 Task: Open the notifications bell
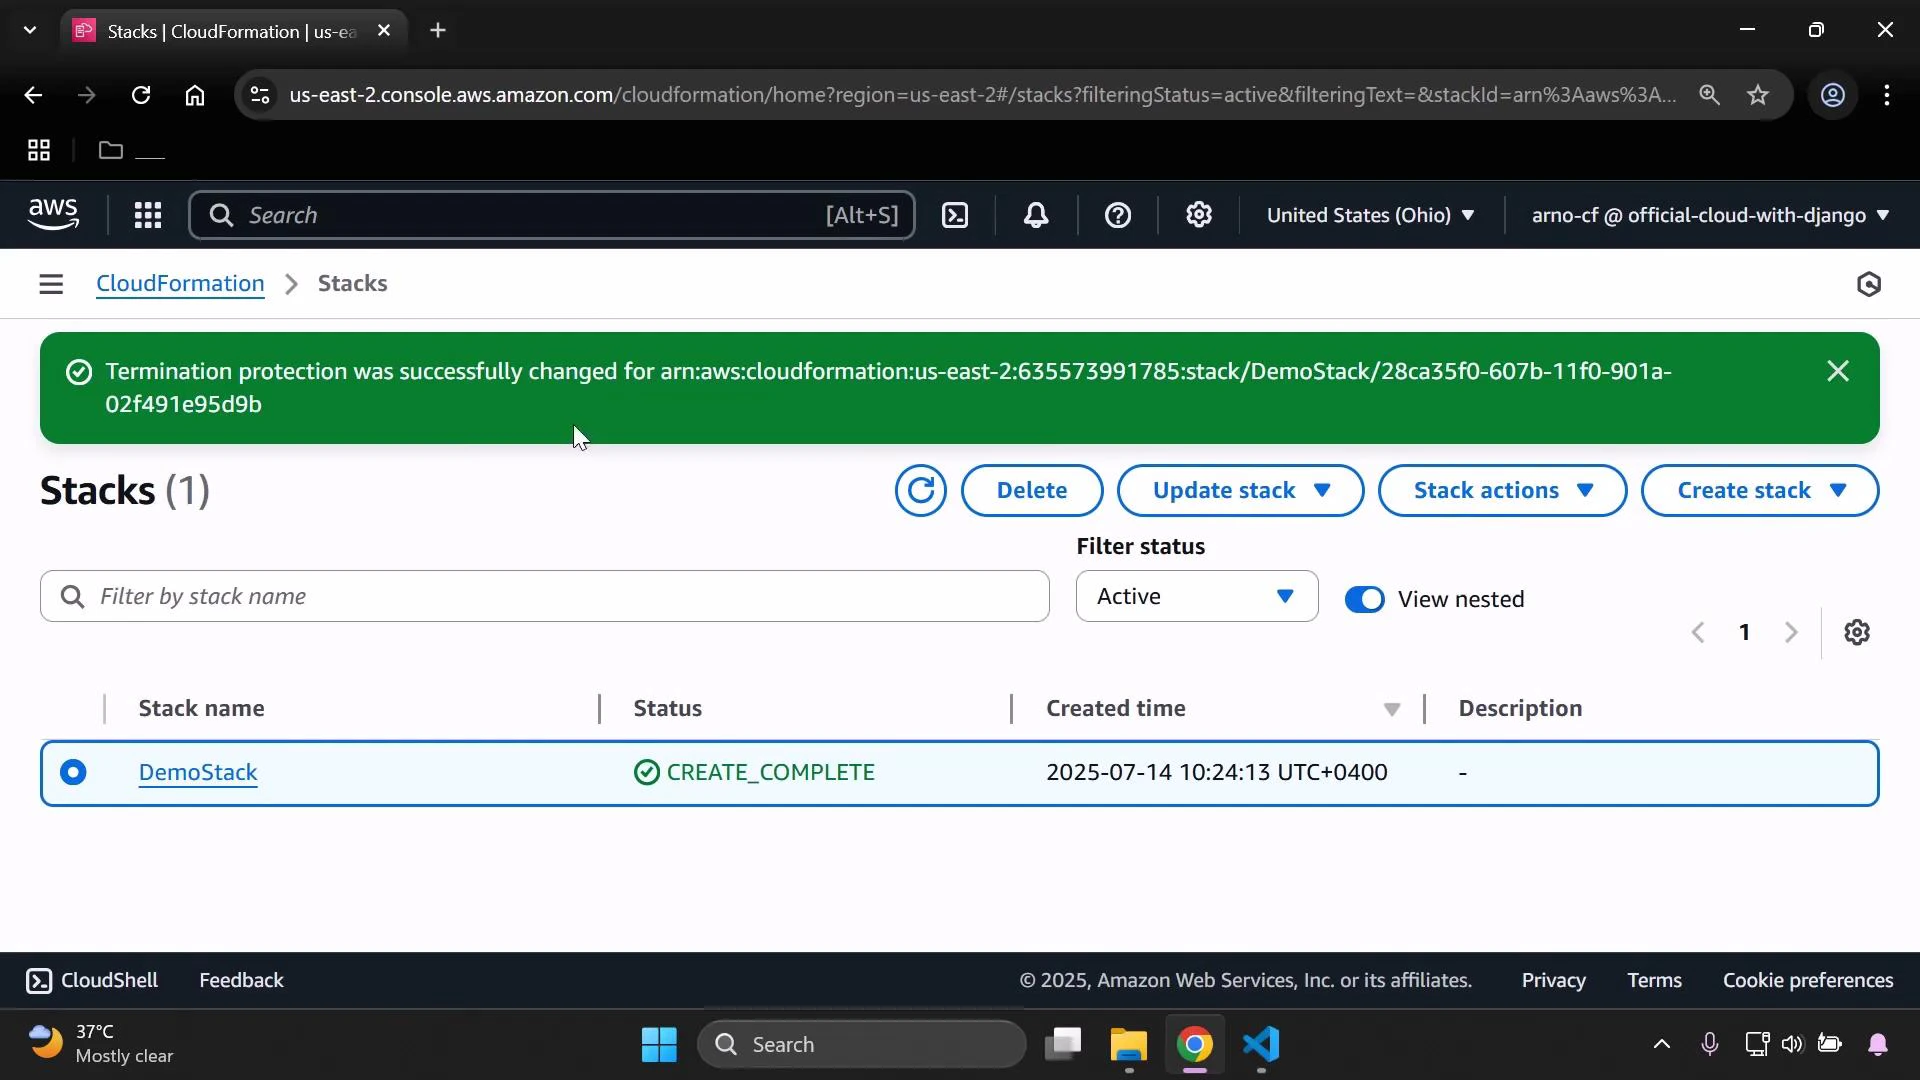(x=1036, y=215)
